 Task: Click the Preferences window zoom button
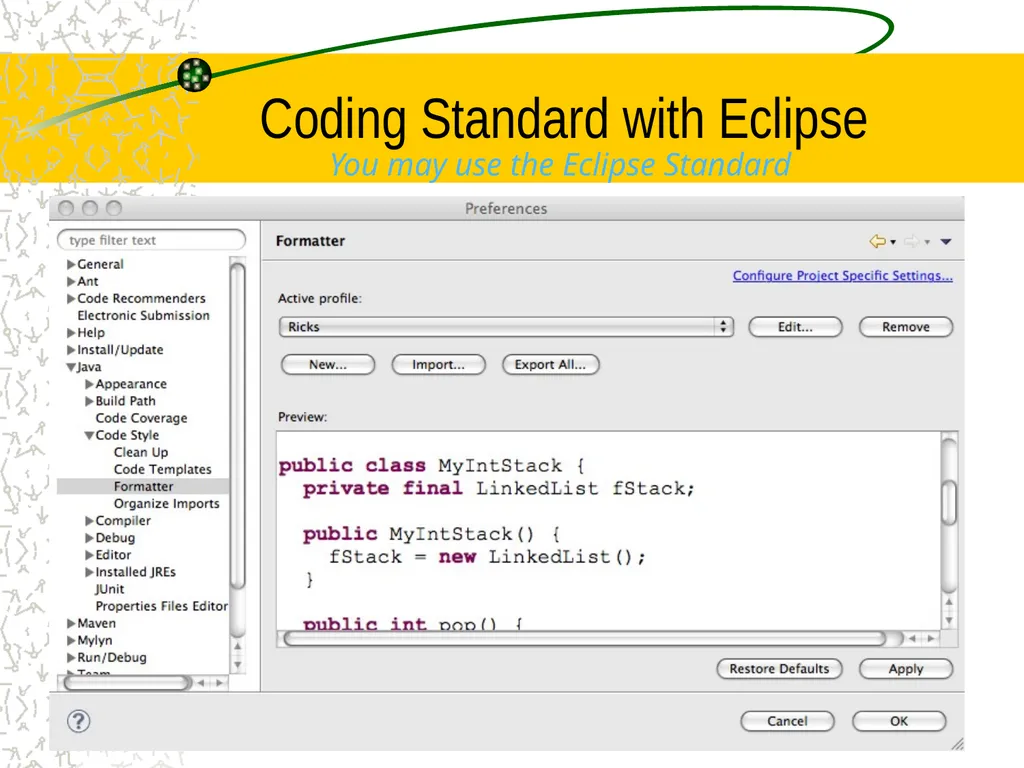114,208
